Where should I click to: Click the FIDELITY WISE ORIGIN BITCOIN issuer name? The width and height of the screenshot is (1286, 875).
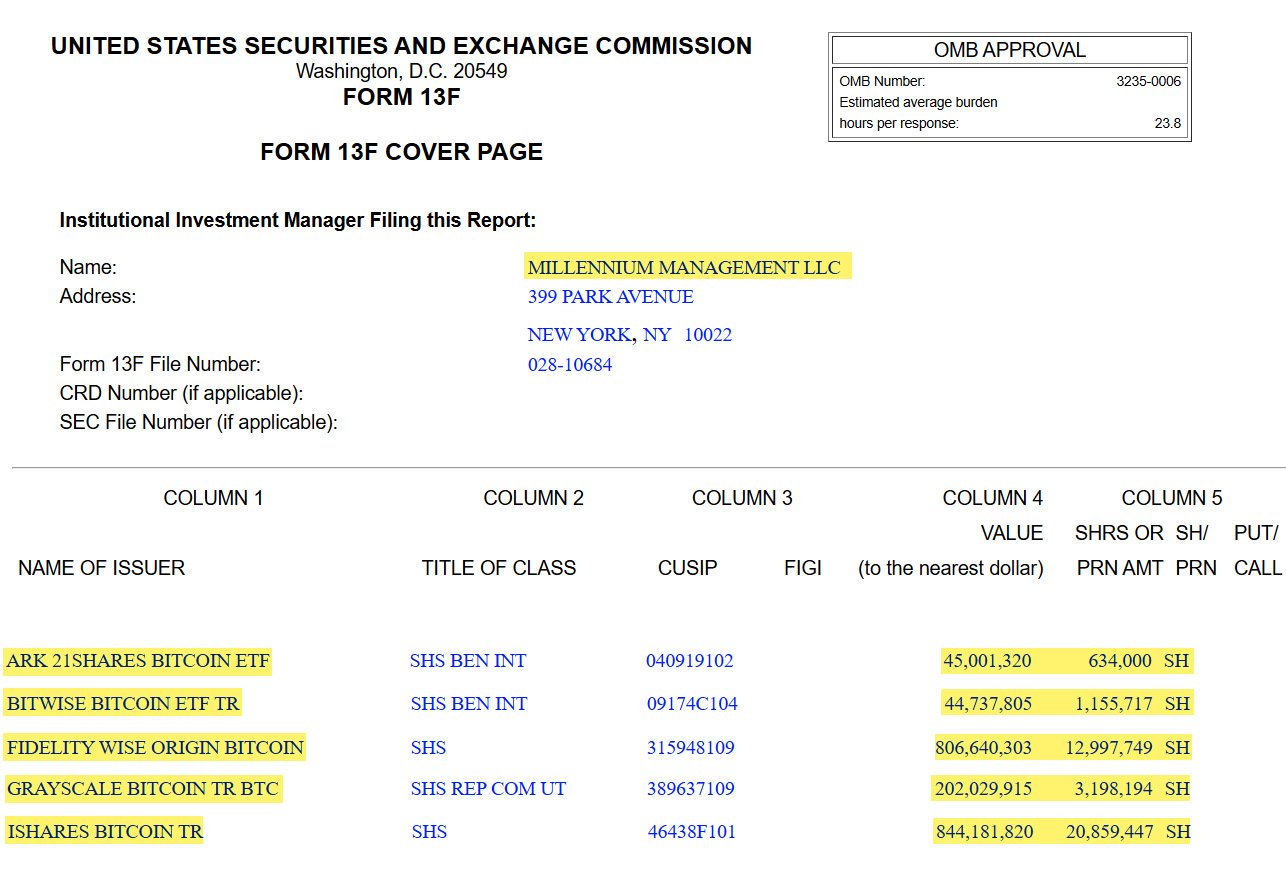pos(155,747)
